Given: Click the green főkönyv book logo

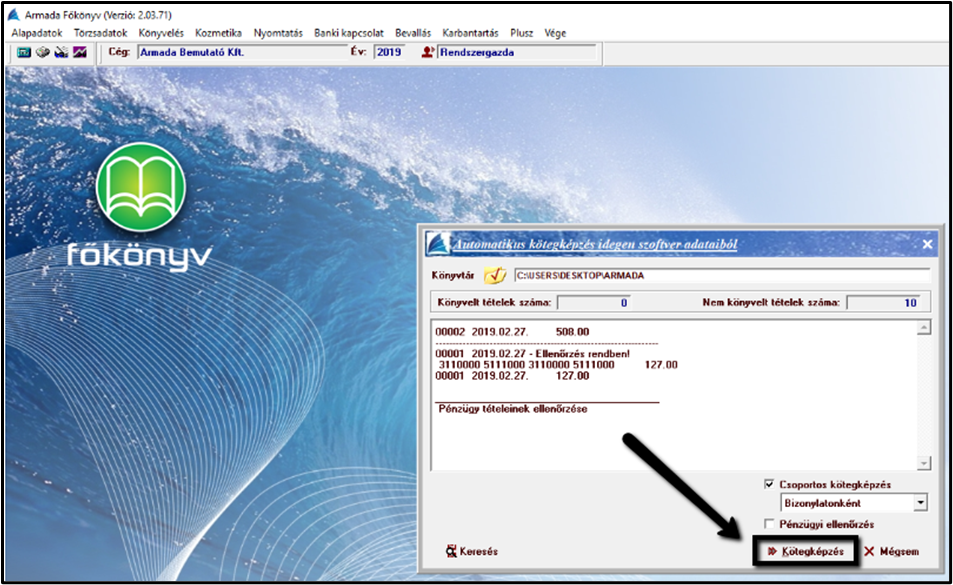Looking at the screenshot, I should [140, 187].
